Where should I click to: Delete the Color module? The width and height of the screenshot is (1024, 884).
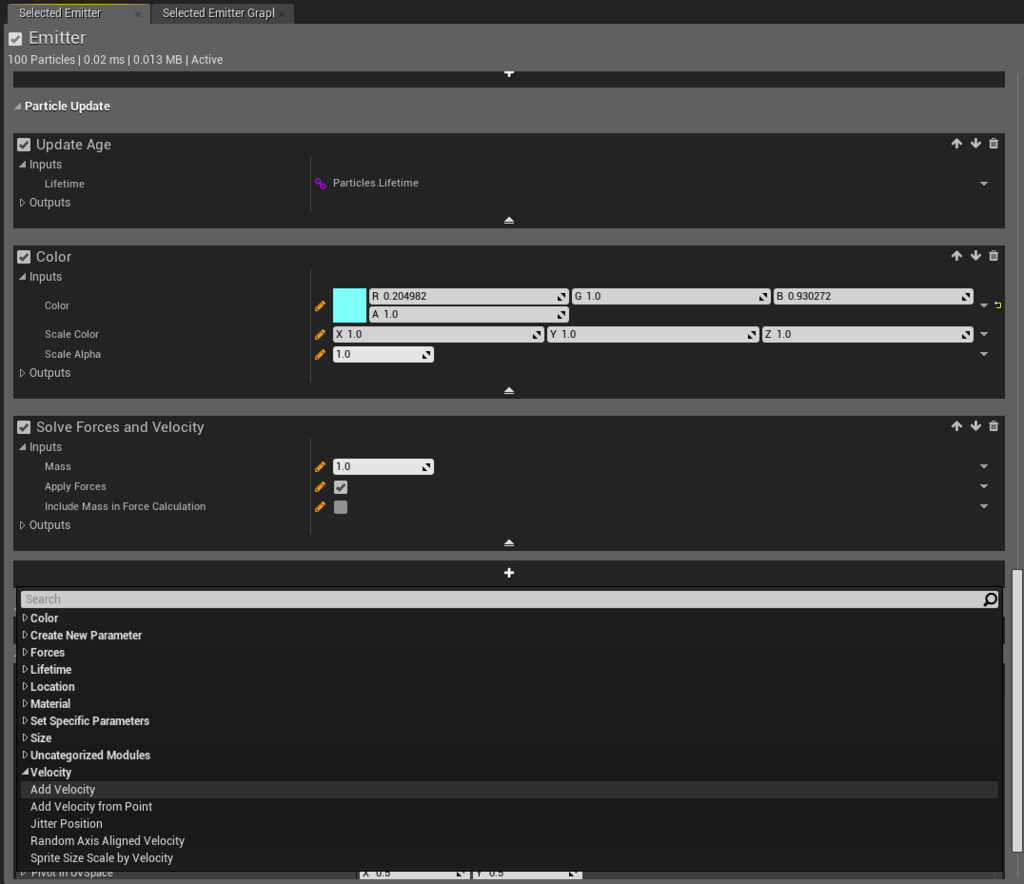coord(993,256)
